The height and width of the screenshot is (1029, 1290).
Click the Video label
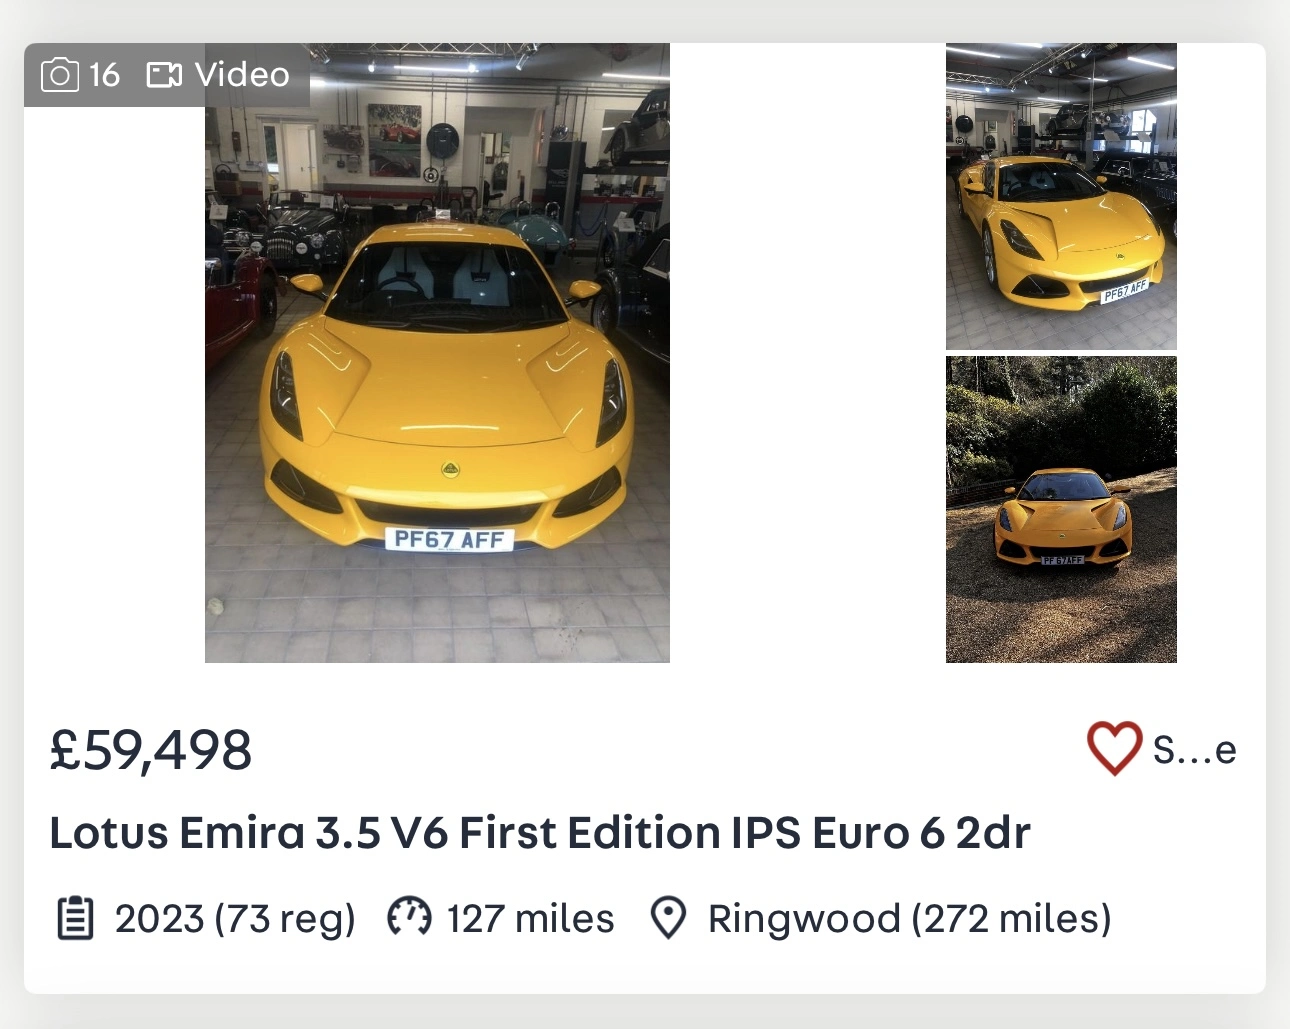pyautogui.click(x=242, y=75)
